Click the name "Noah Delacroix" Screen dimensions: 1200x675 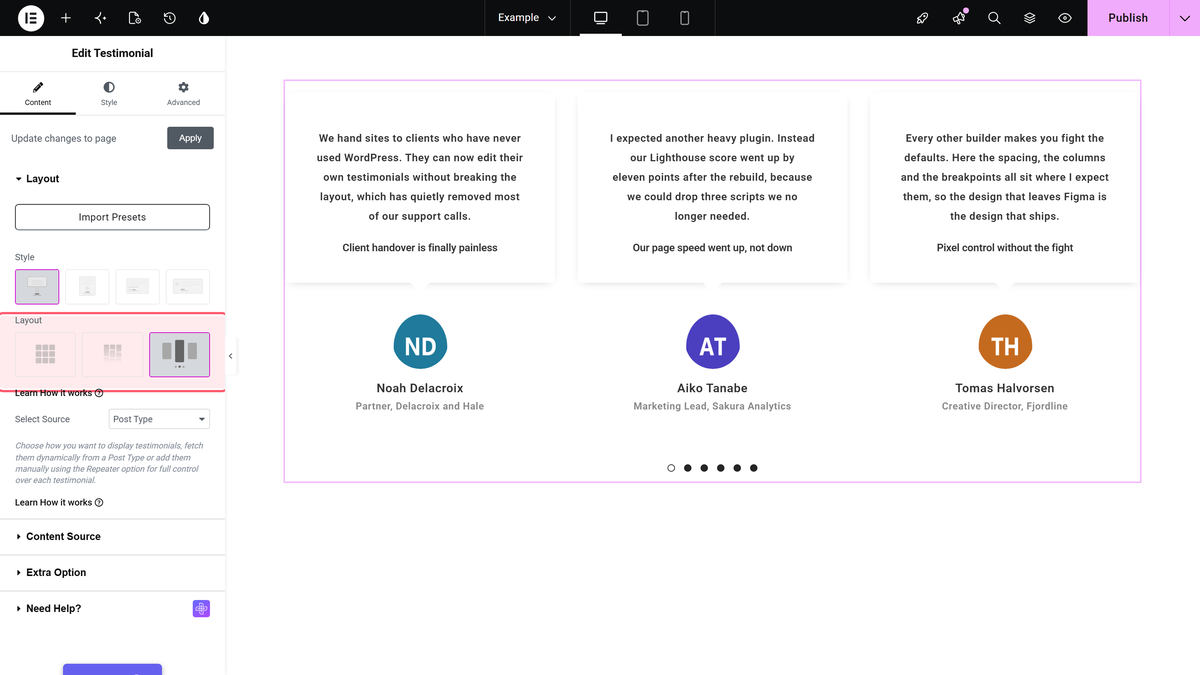coord(420,388)
